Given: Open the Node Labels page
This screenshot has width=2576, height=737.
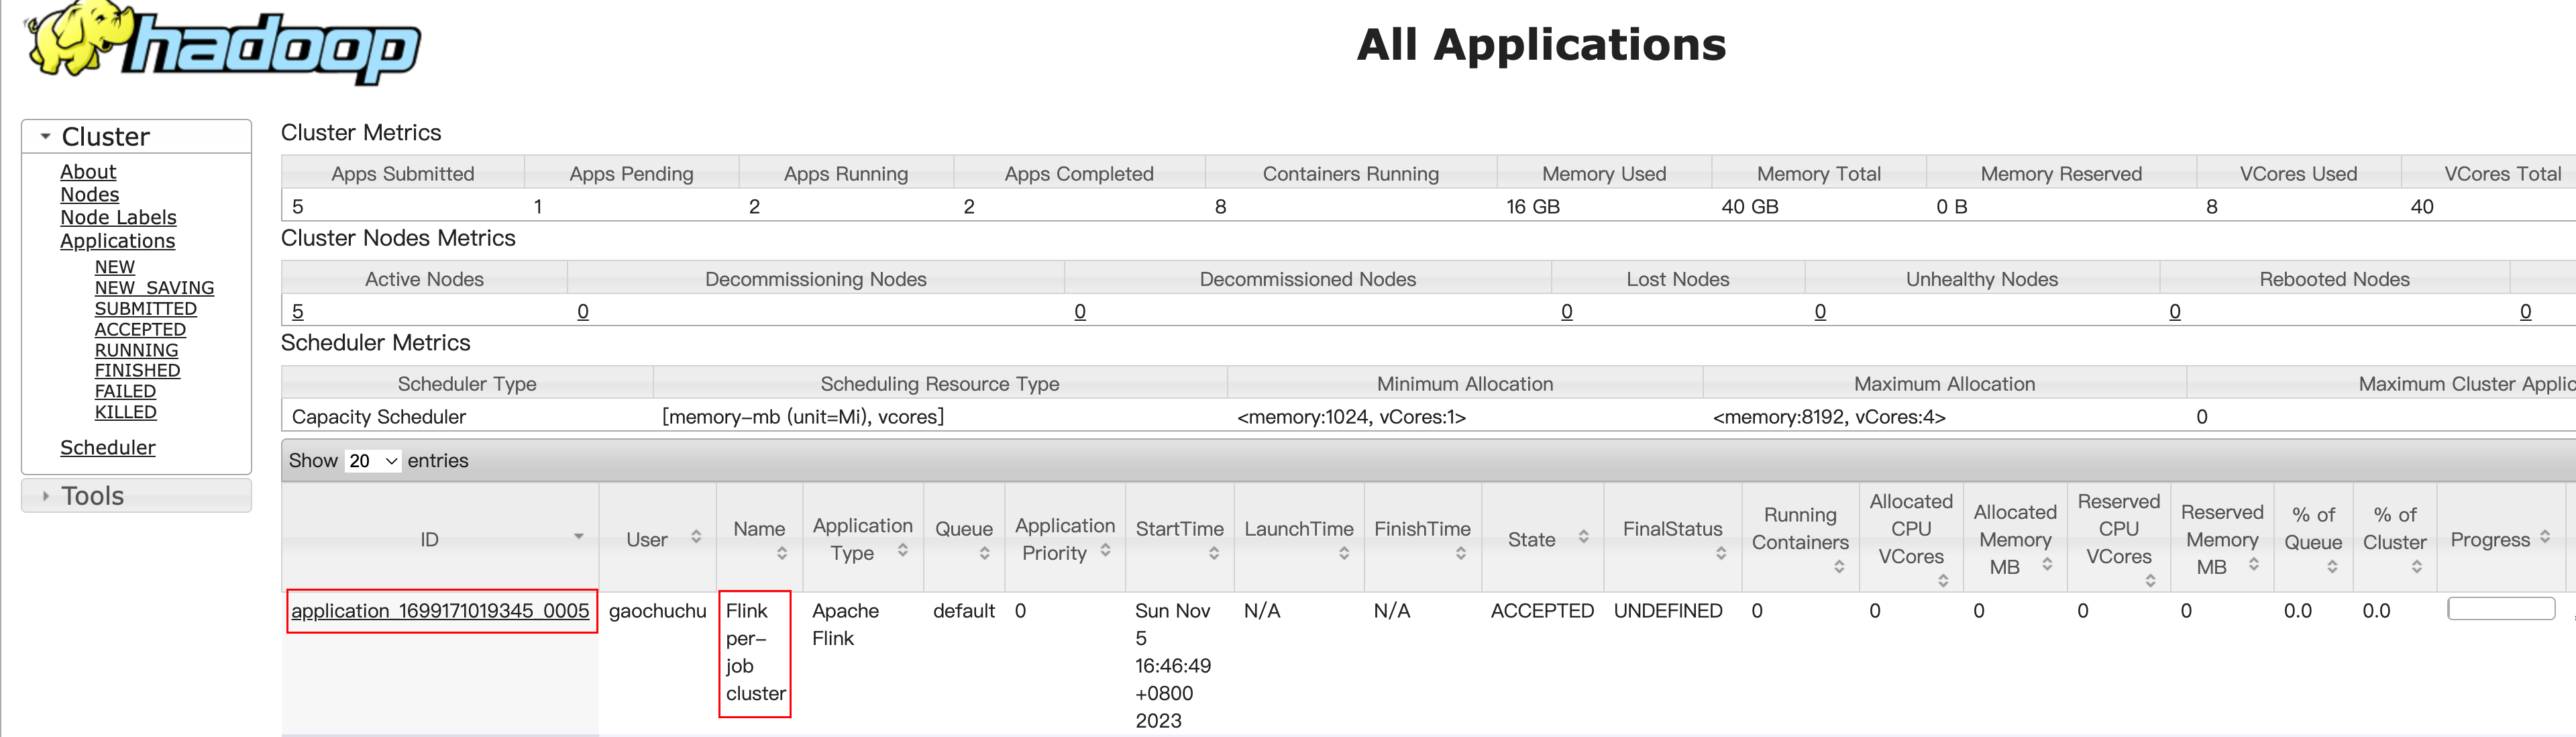Looking at the screenshot, I should (x=118, y=217).
